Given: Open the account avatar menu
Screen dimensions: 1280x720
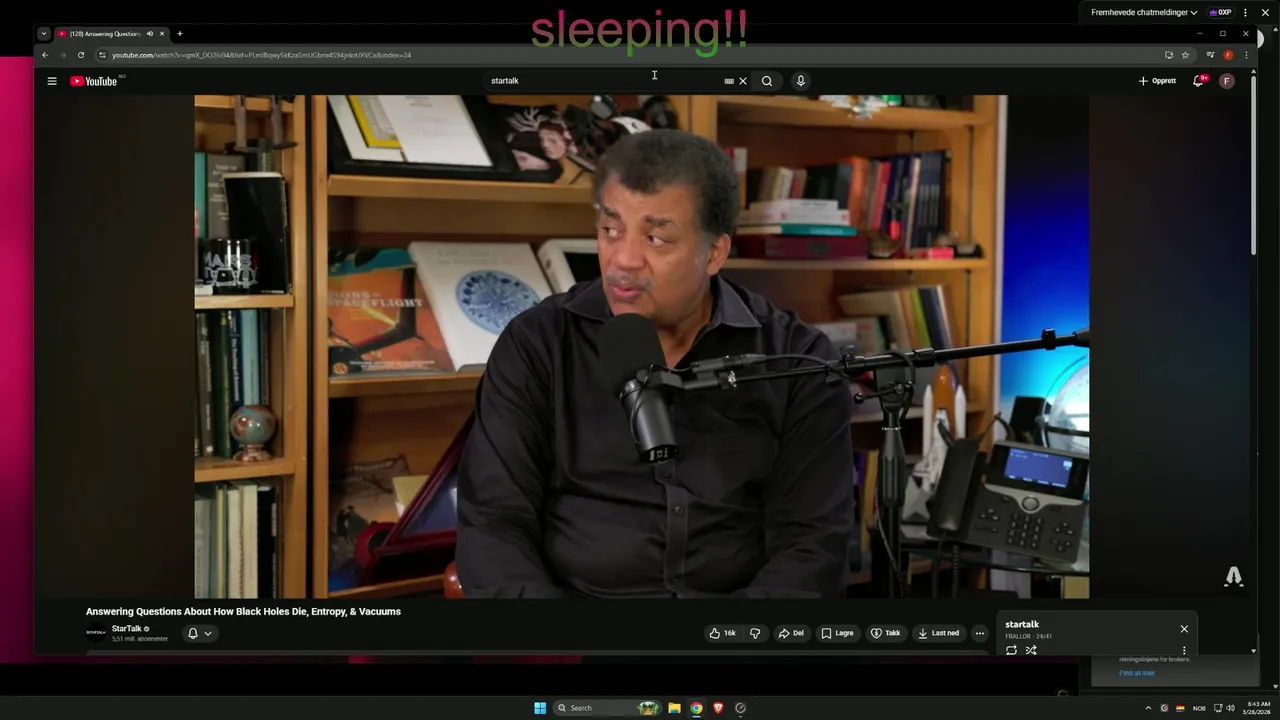Looking at the screenshot, I should click(x=1227, y=81).
